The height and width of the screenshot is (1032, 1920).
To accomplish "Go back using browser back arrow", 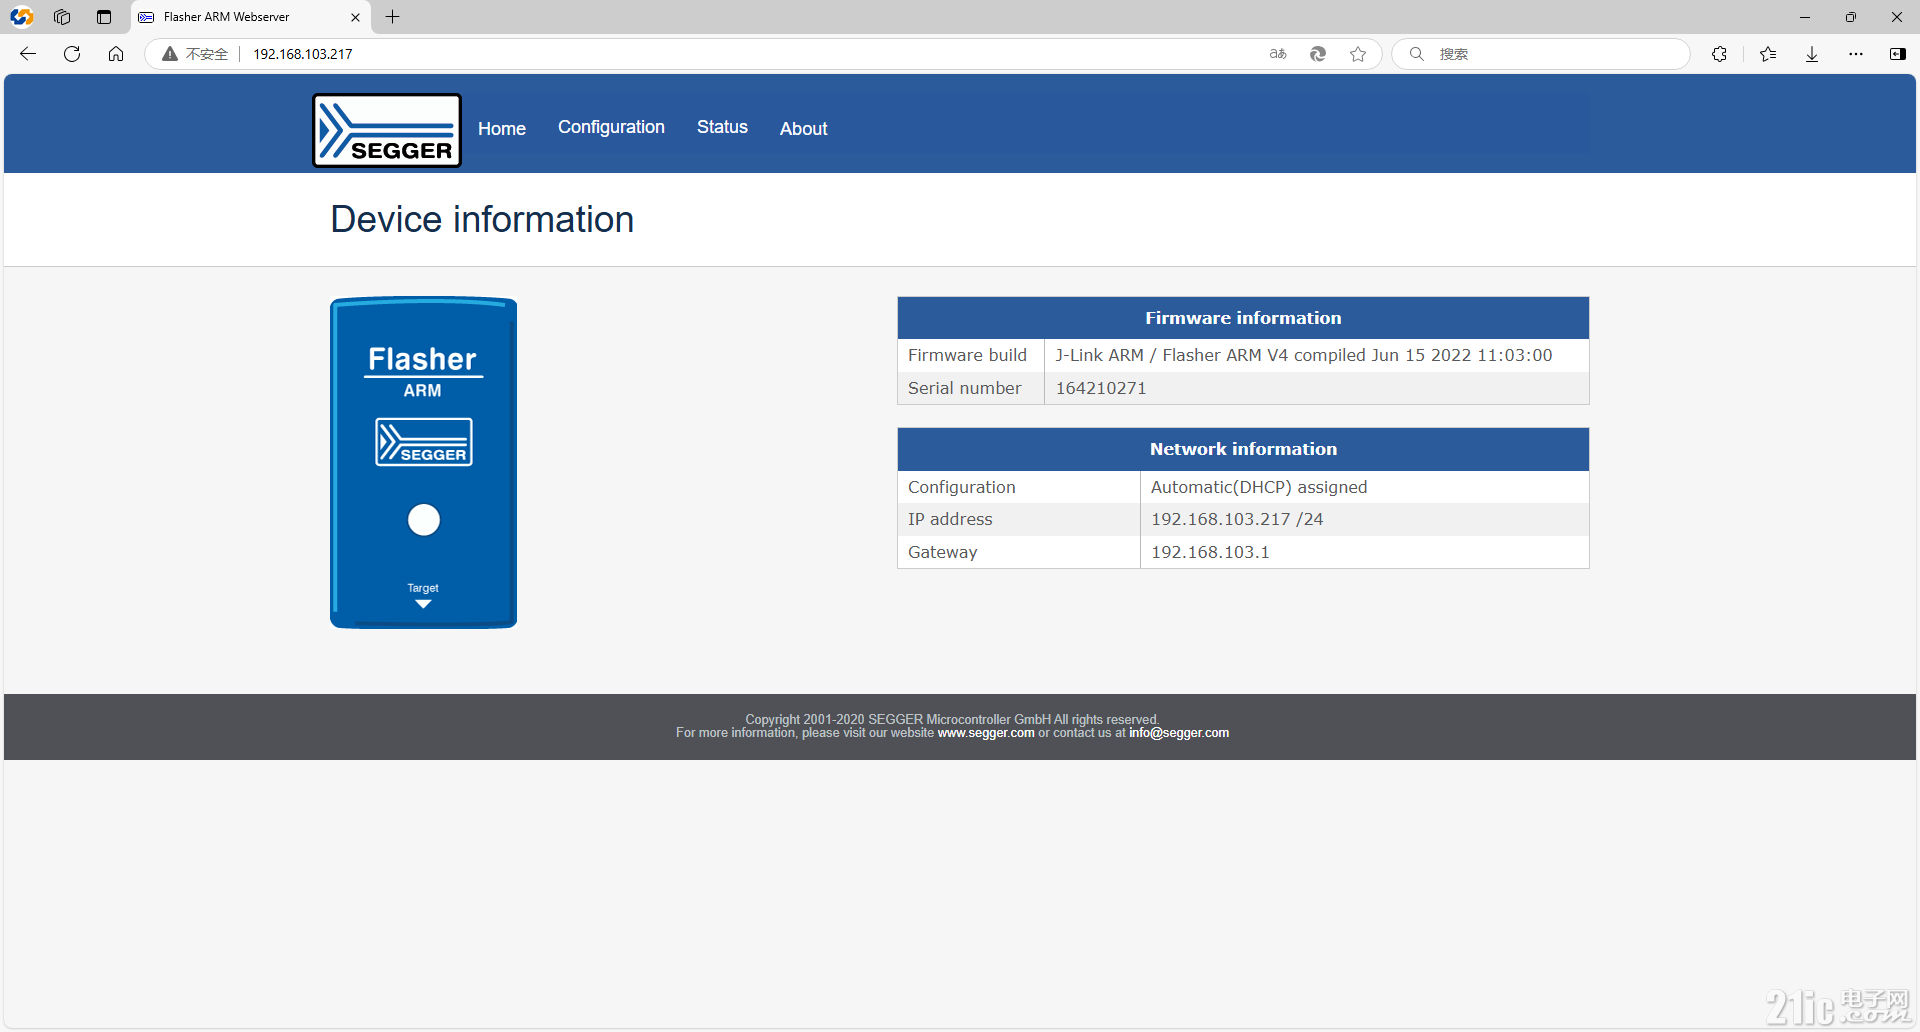I will tap(28, 54).
